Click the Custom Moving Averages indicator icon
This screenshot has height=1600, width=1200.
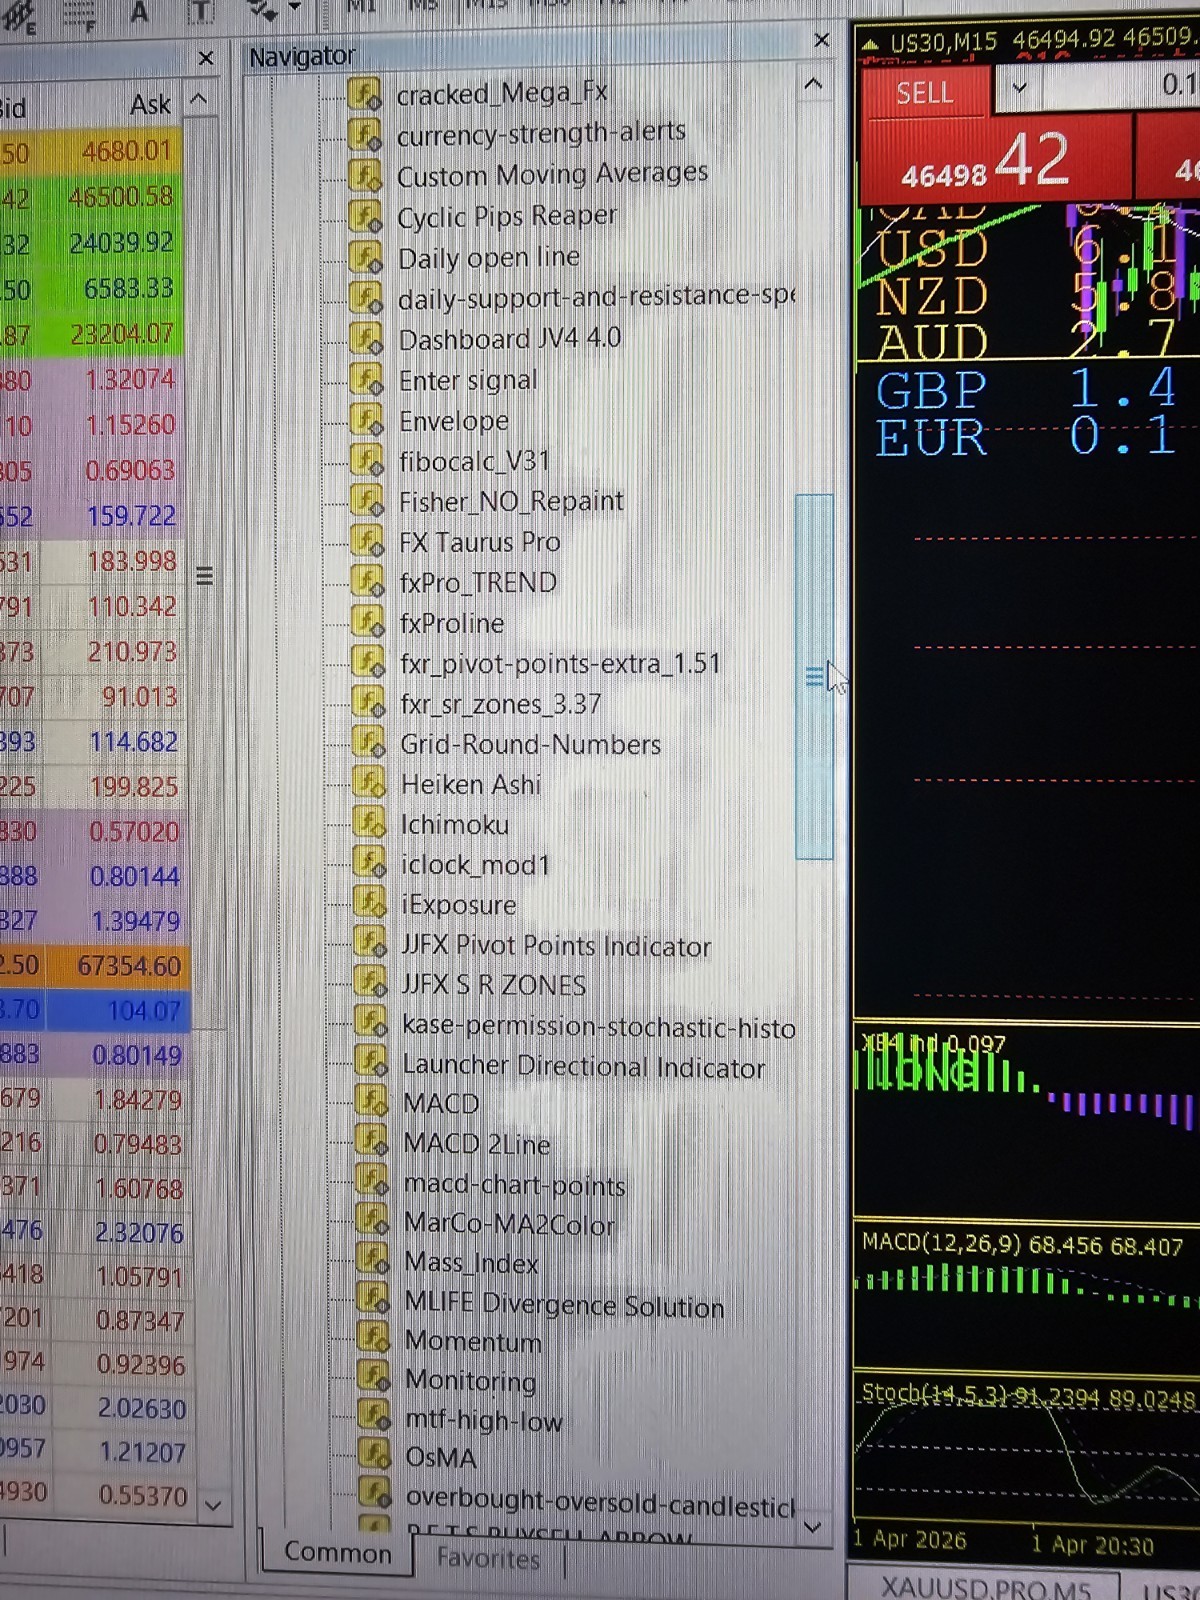pyautogui.click(x=365, y=175)
